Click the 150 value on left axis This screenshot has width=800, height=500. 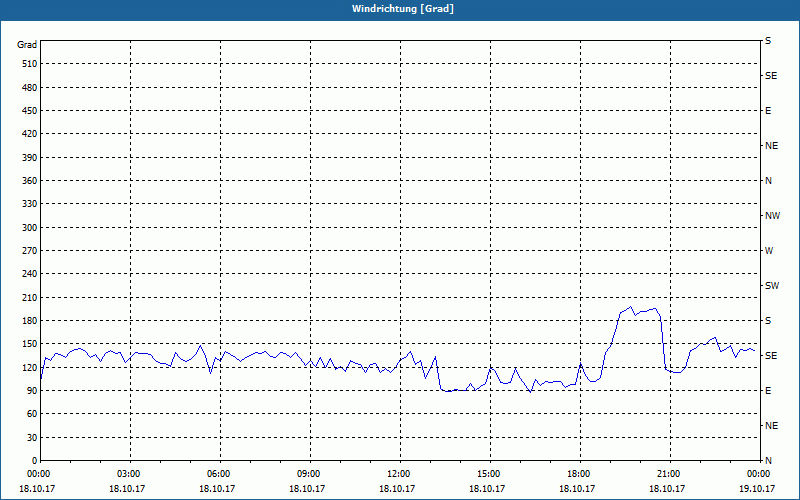point(30,344)
